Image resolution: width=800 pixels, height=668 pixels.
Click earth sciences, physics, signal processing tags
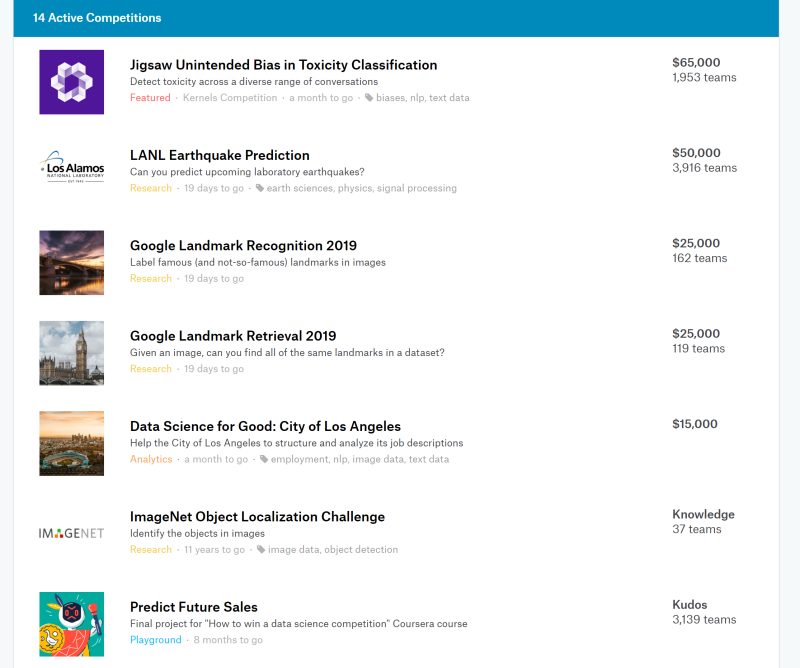362,188
